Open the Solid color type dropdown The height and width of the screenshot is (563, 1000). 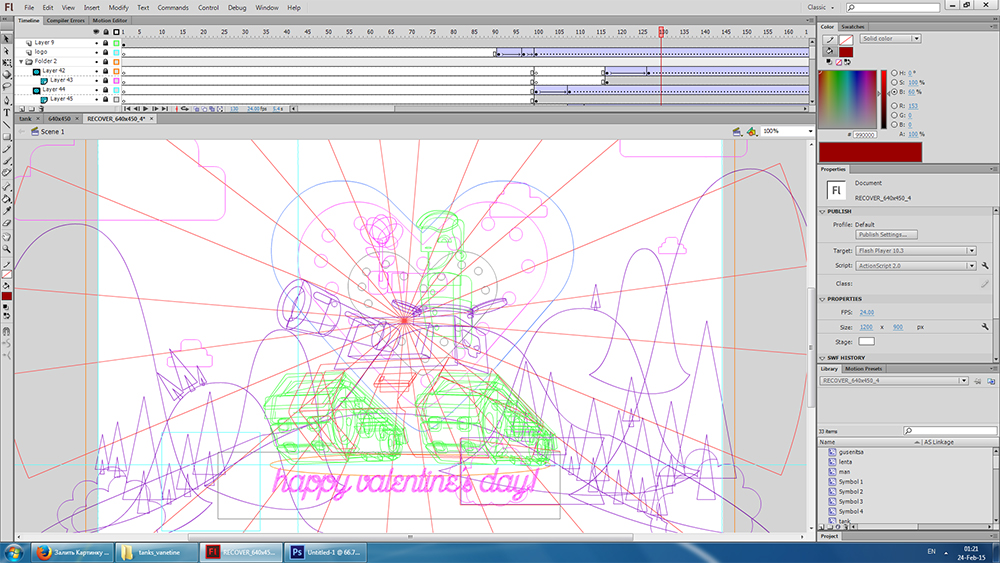tap(890, 39)
